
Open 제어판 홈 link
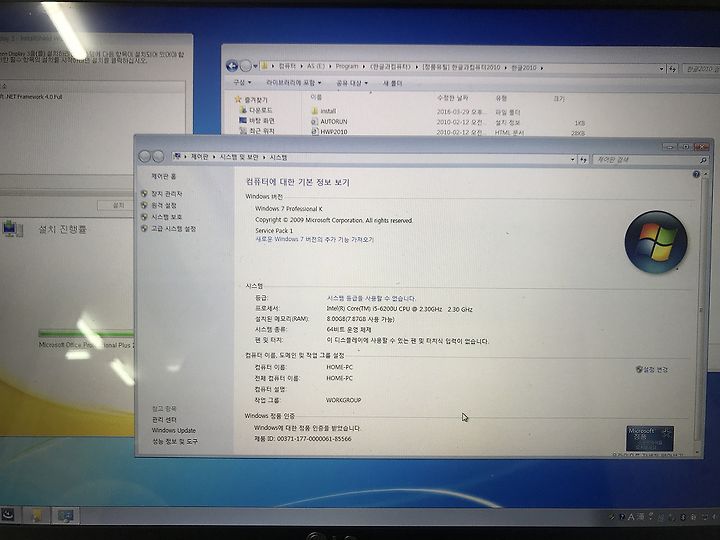(164, 176)
